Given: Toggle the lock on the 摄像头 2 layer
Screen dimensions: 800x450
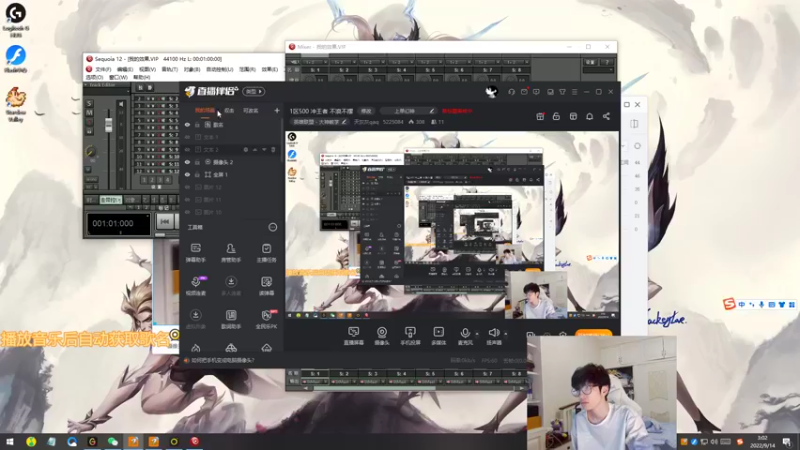Looking at the screenshot, I should tap(197, 162).
